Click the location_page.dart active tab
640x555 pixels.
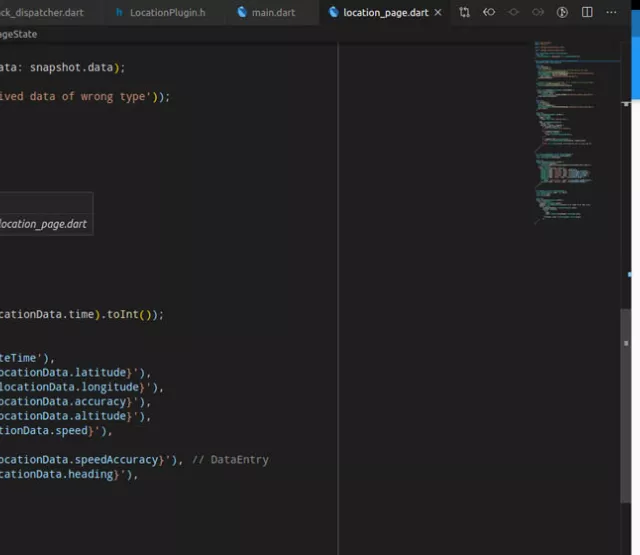pyautogui.click(x=385, y=12)
